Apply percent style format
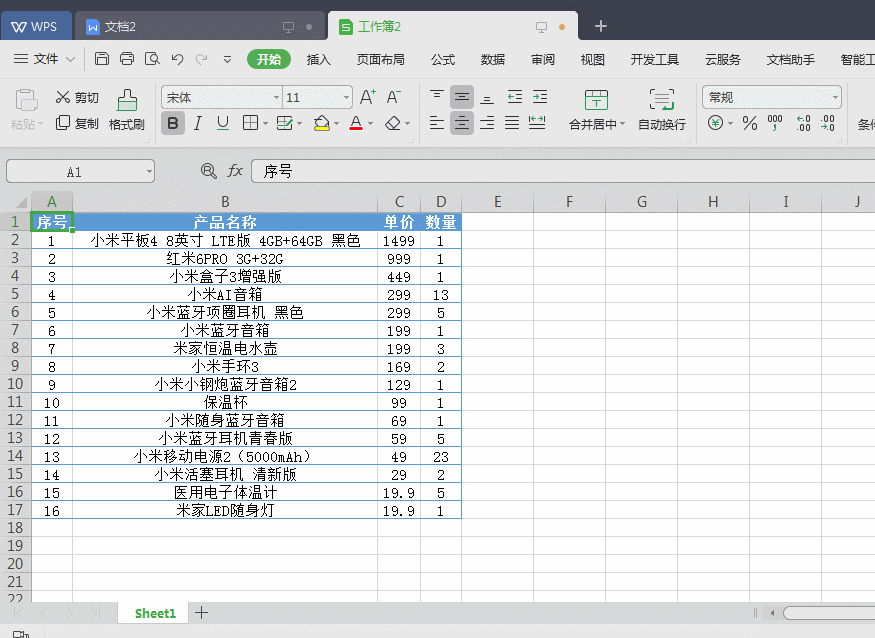This screenshot has width=875, height=638. point(750,123)
